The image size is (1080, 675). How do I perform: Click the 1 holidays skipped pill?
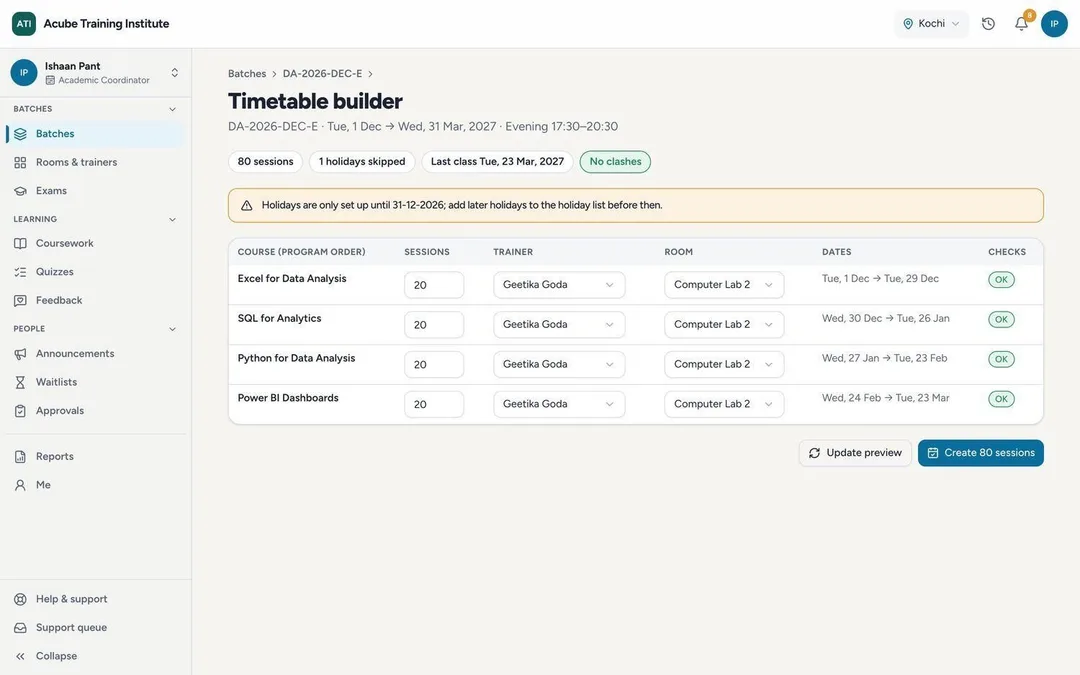coord(362,162)
